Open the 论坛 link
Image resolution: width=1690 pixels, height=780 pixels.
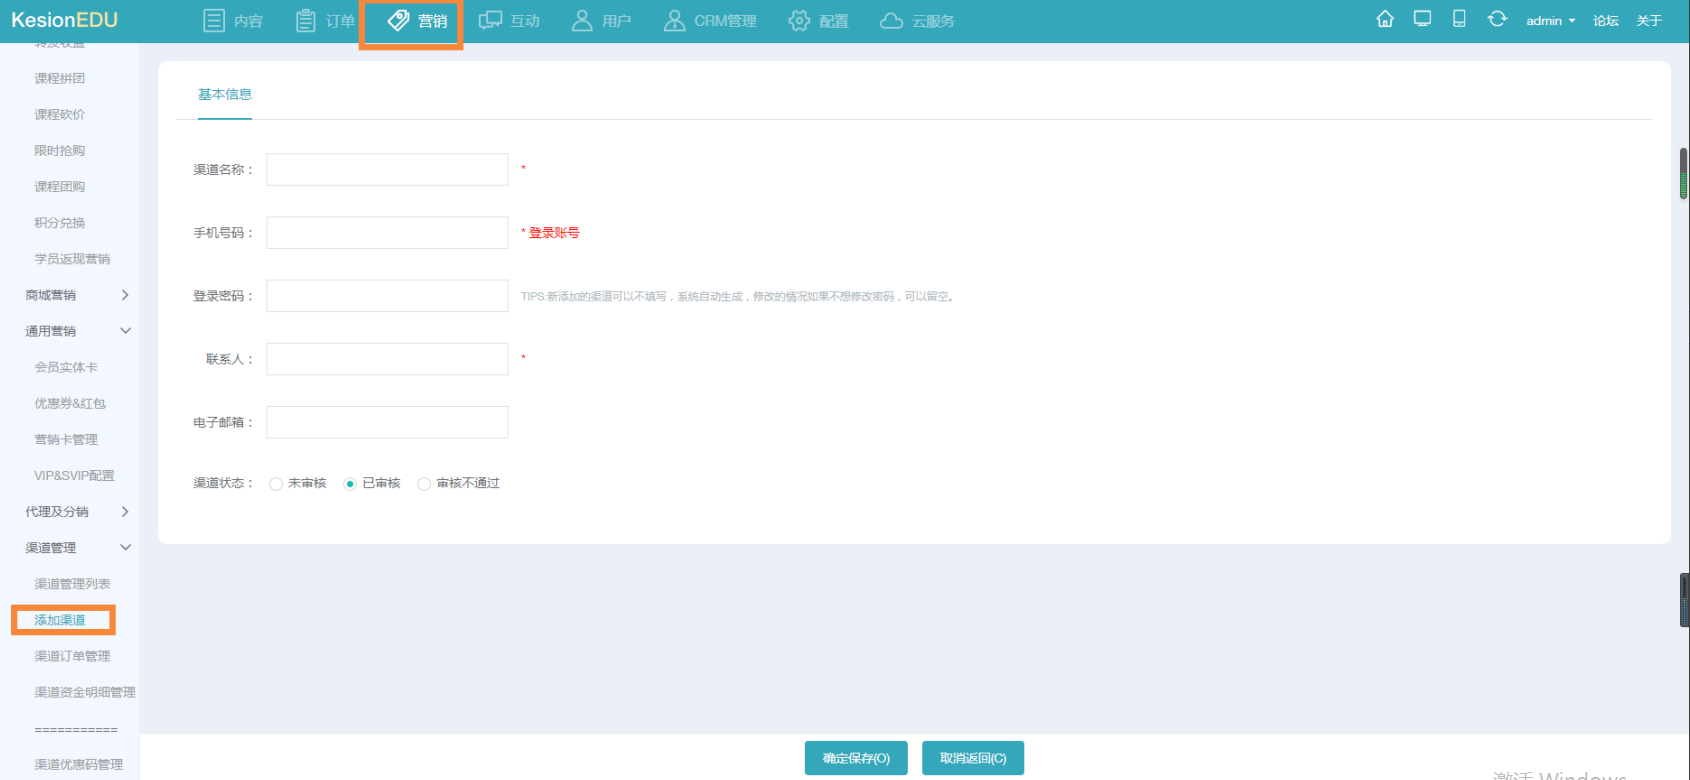click(x=1606, y=21)
